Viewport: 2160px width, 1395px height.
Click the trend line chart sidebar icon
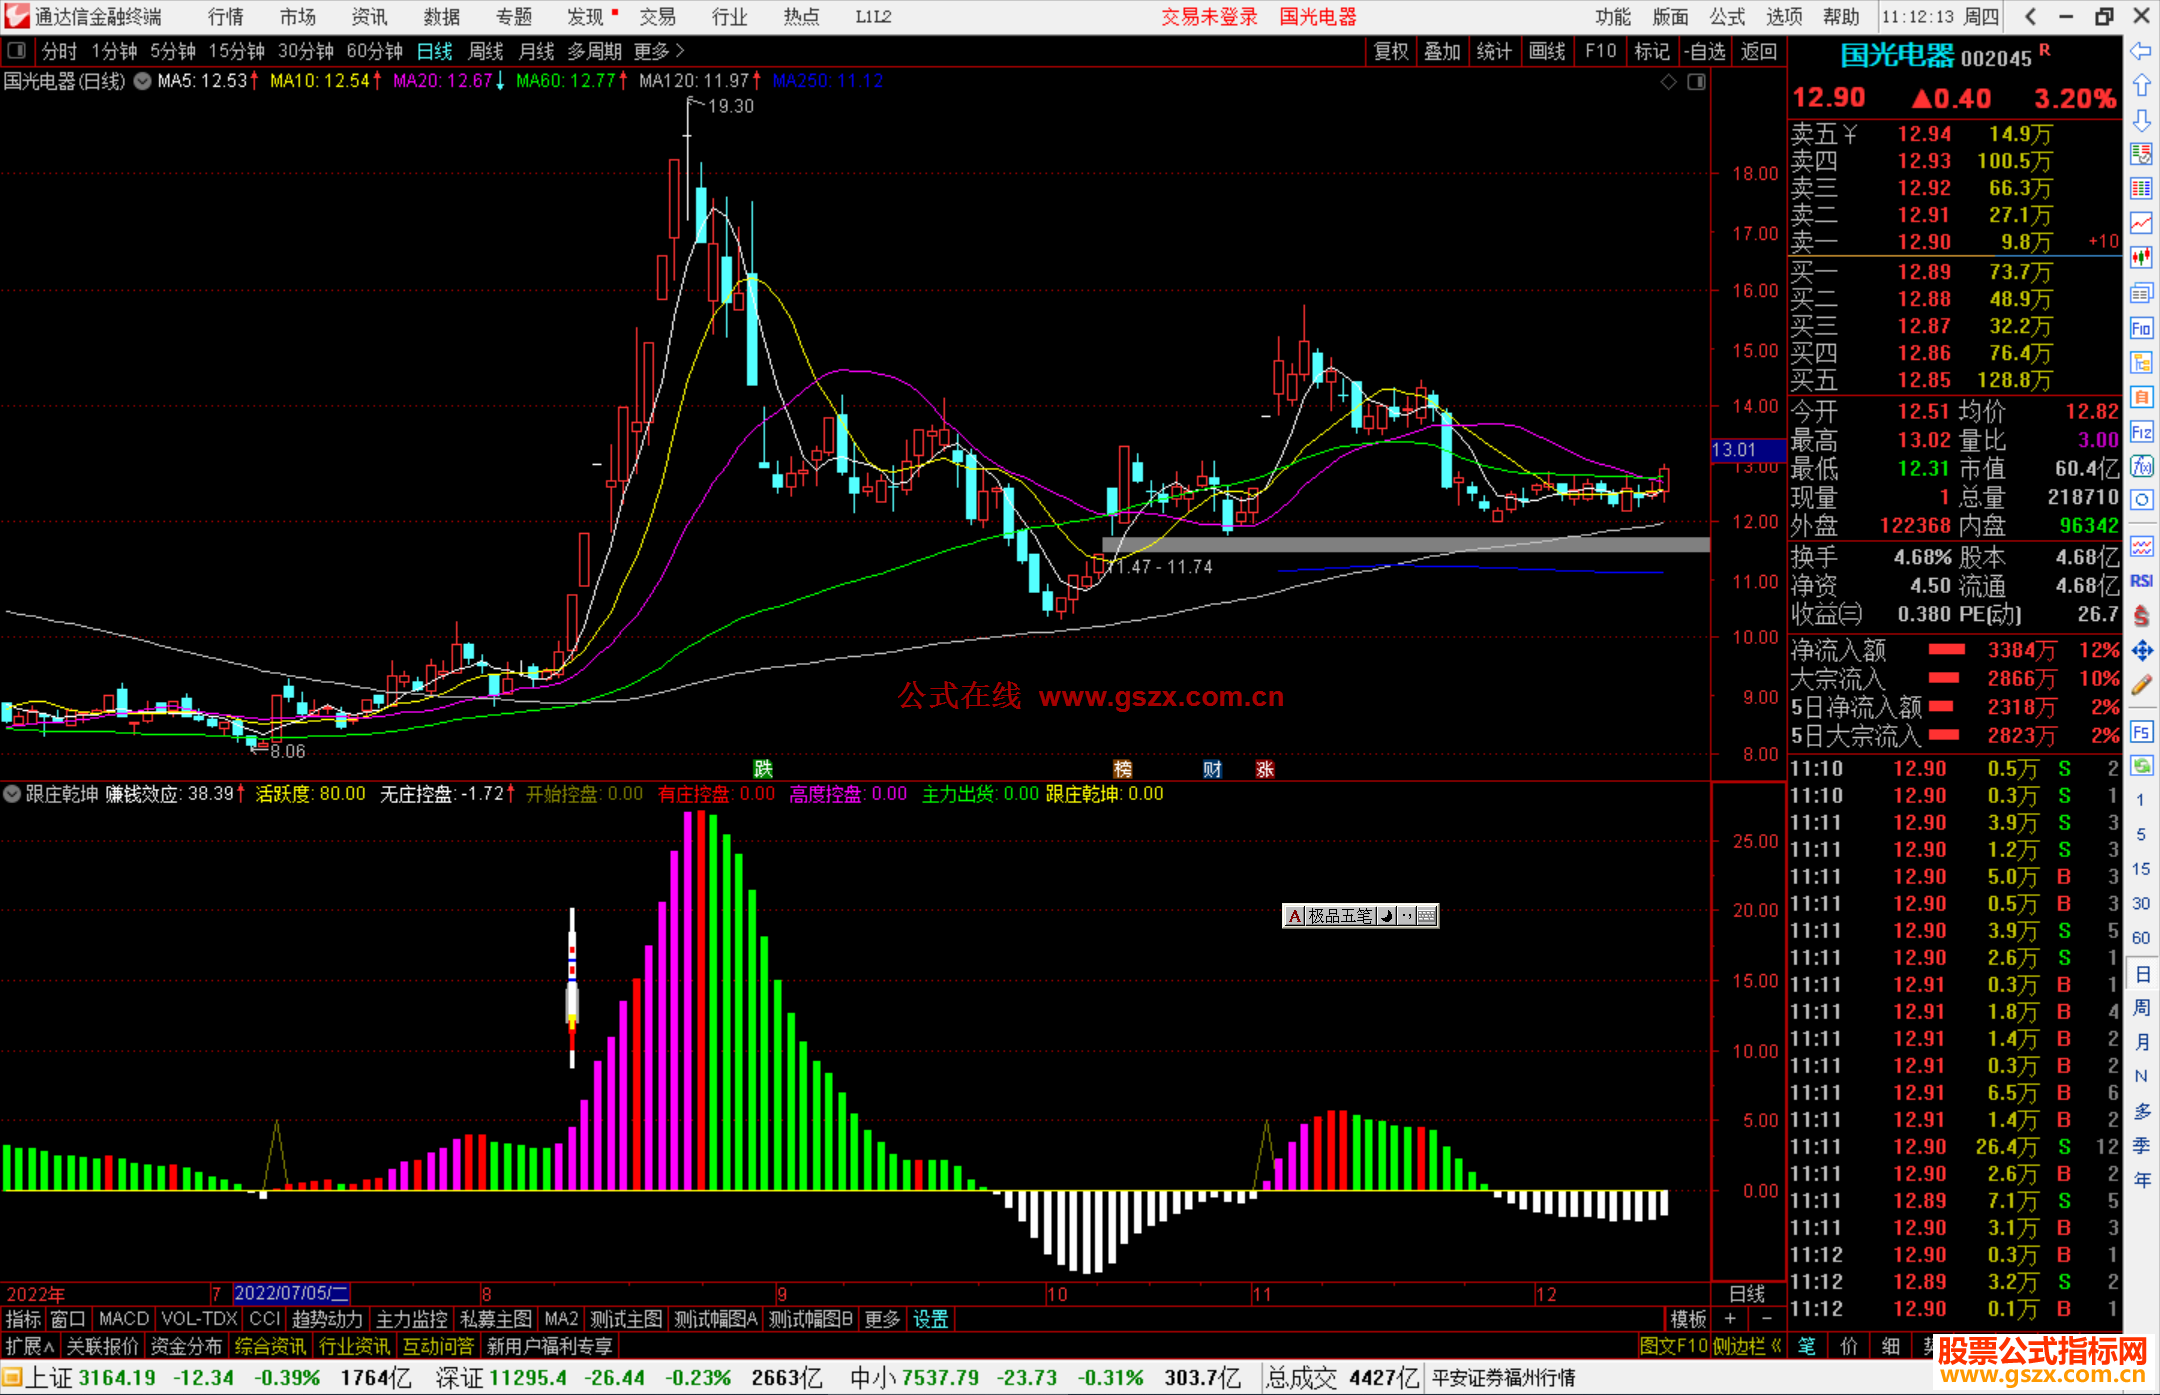[x=2141, y=223]
